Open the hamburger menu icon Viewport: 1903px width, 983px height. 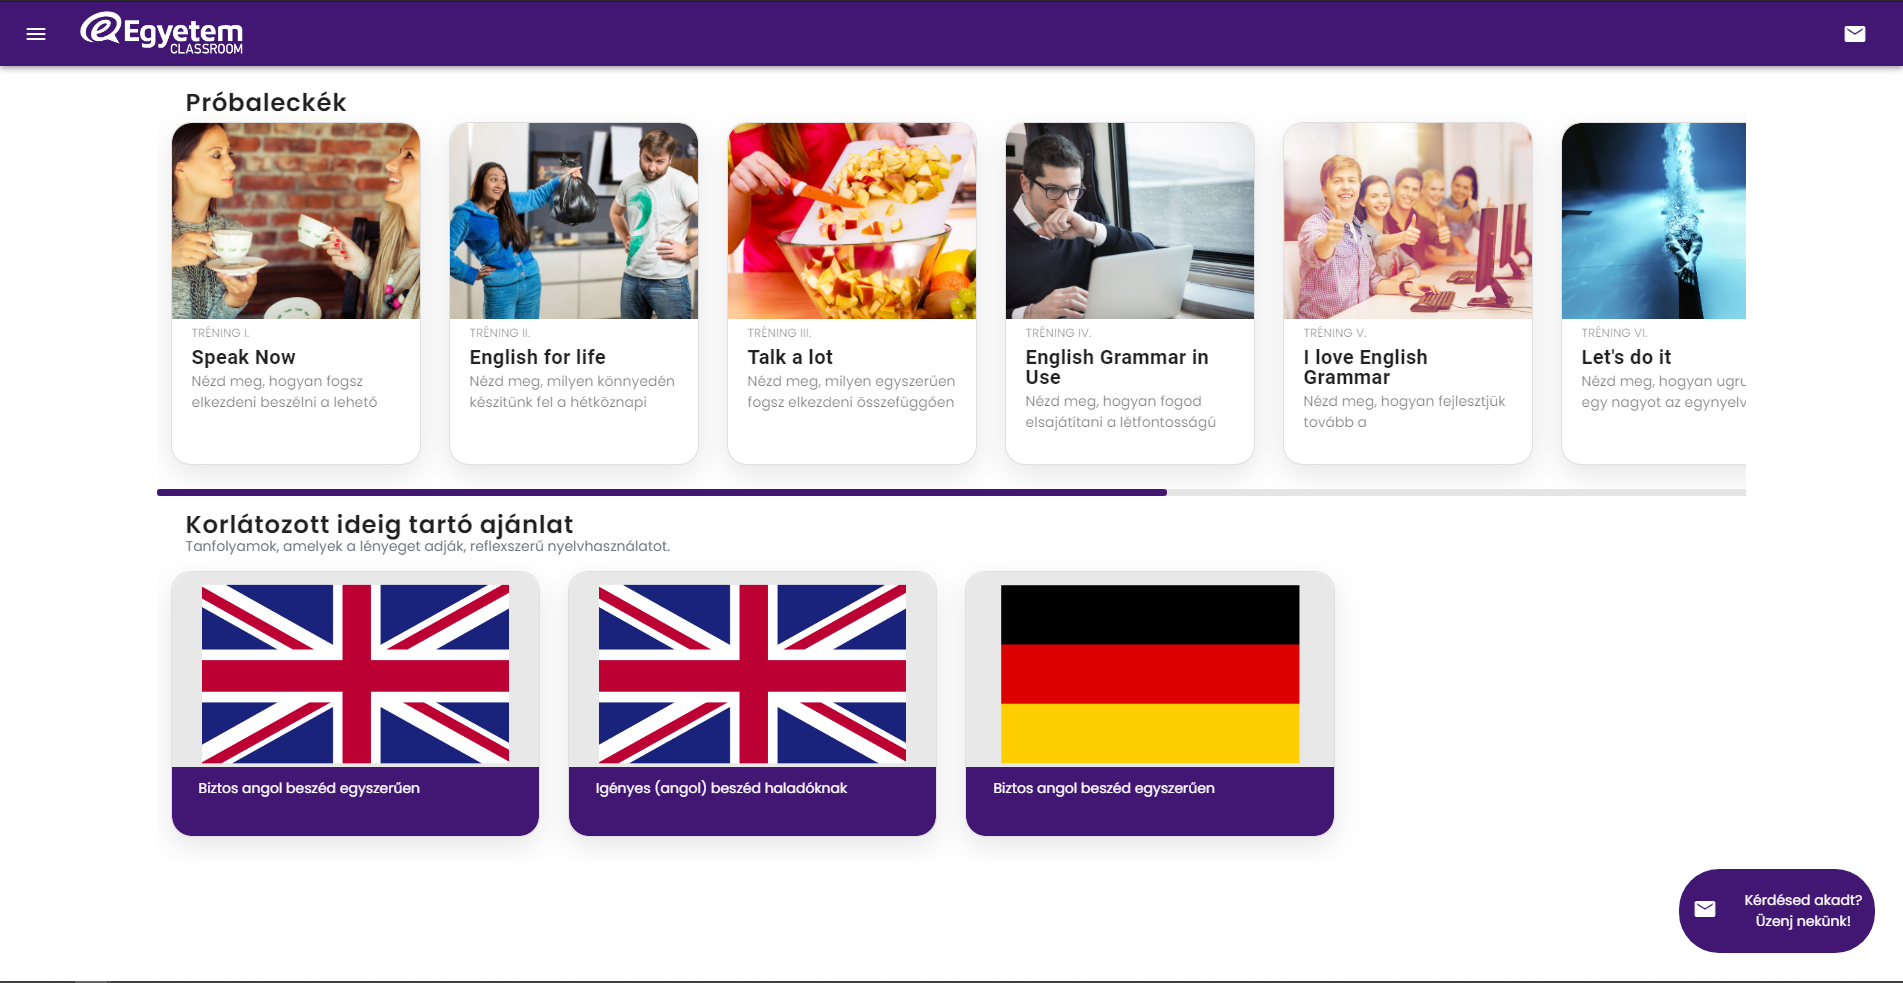(x=36, y=34)
